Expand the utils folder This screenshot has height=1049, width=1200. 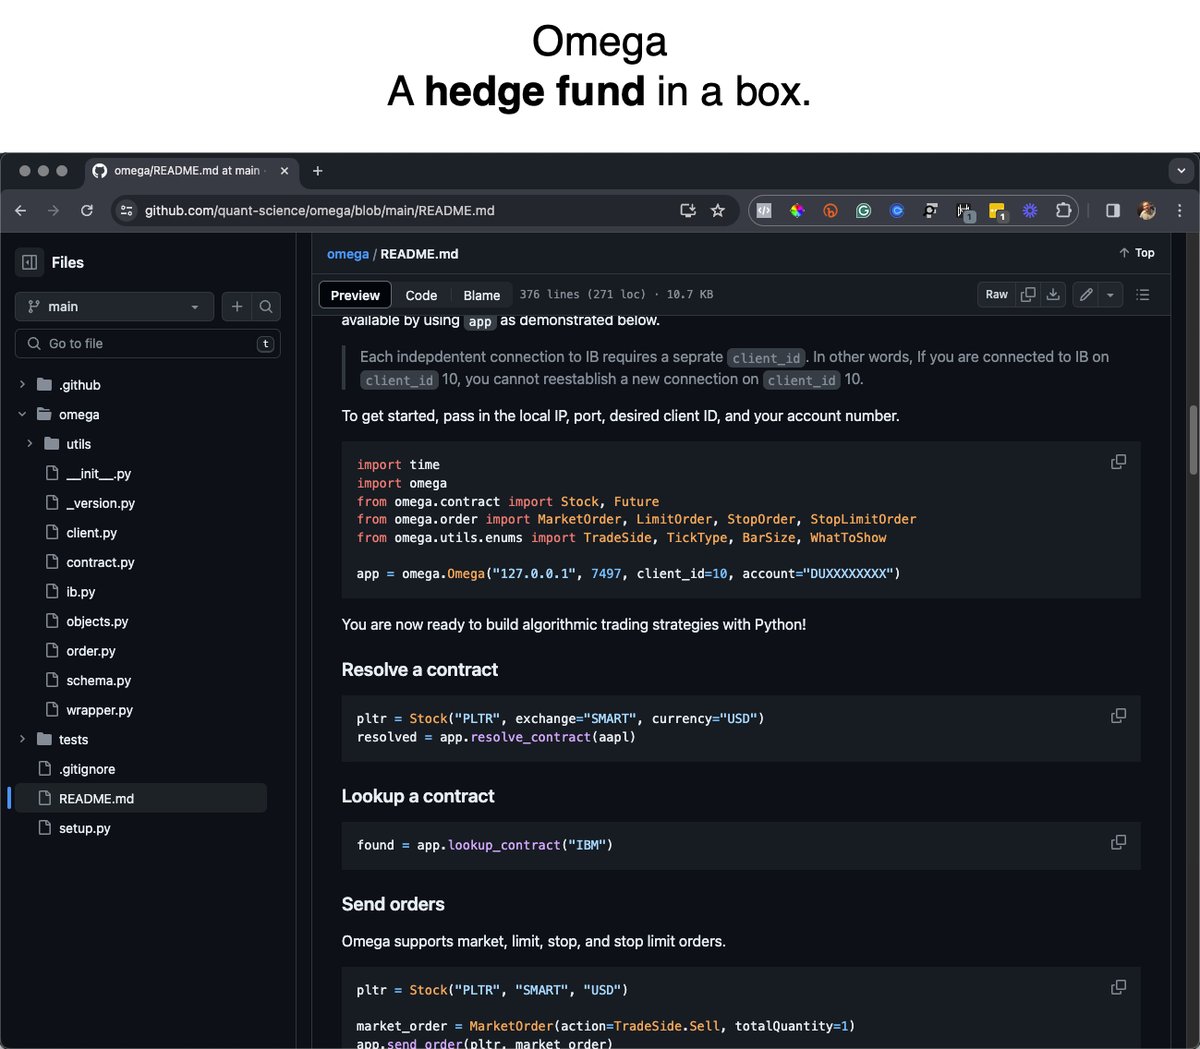[x=30, y=444]
